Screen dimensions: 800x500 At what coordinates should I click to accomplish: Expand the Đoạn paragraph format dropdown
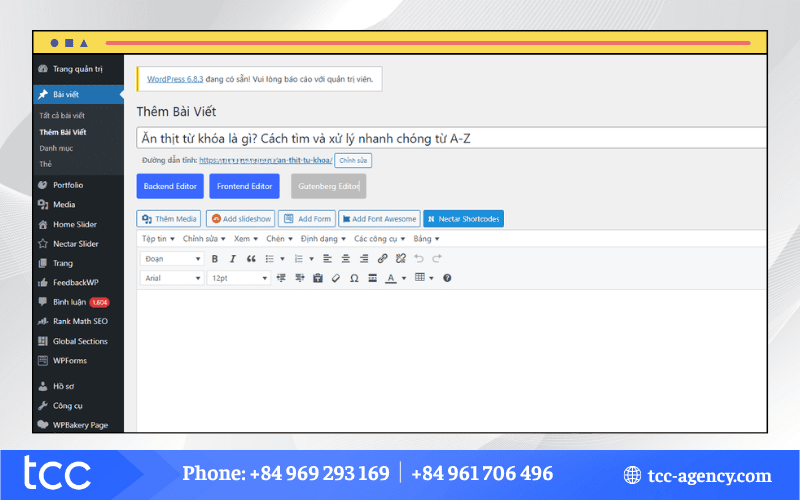tap(171, 258)
